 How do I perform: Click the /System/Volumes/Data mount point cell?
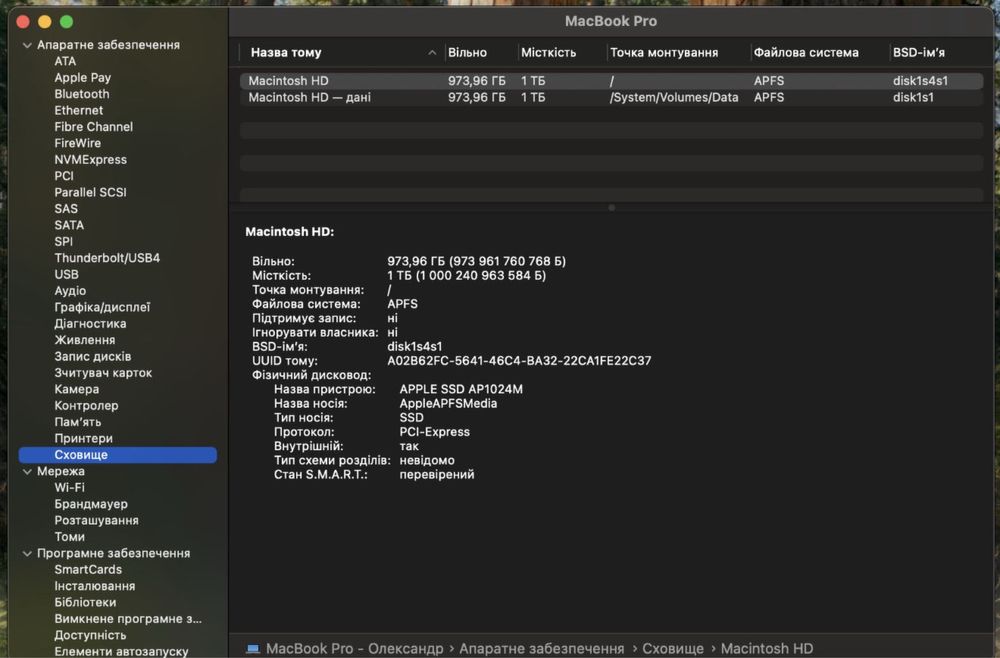pyautogui.click(x=674, y=98)
